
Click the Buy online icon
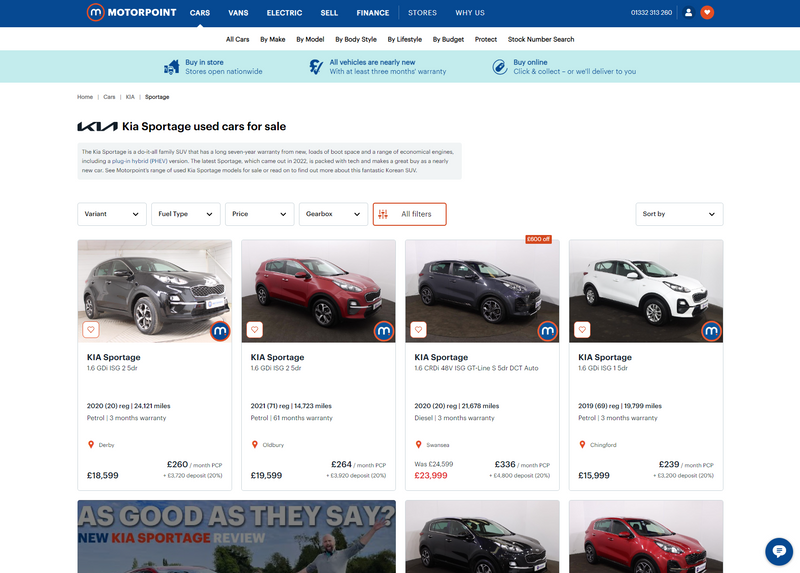tap(499, 67)
